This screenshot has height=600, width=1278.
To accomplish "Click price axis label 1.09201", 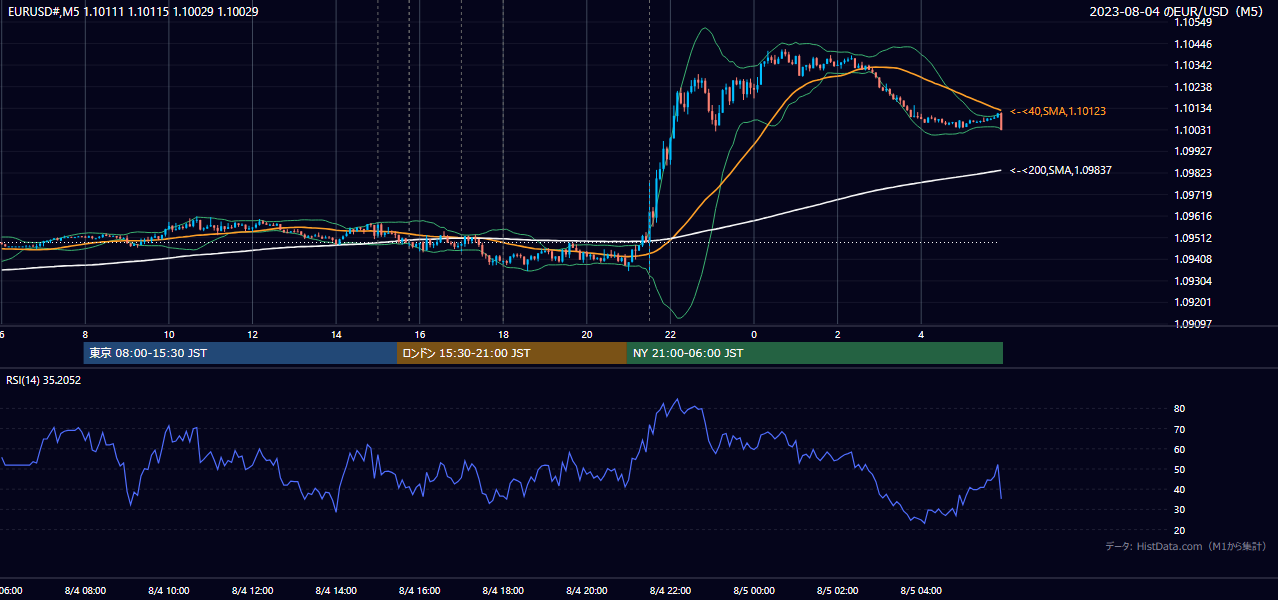I will pyautogui.click(x=1194, y=302).
